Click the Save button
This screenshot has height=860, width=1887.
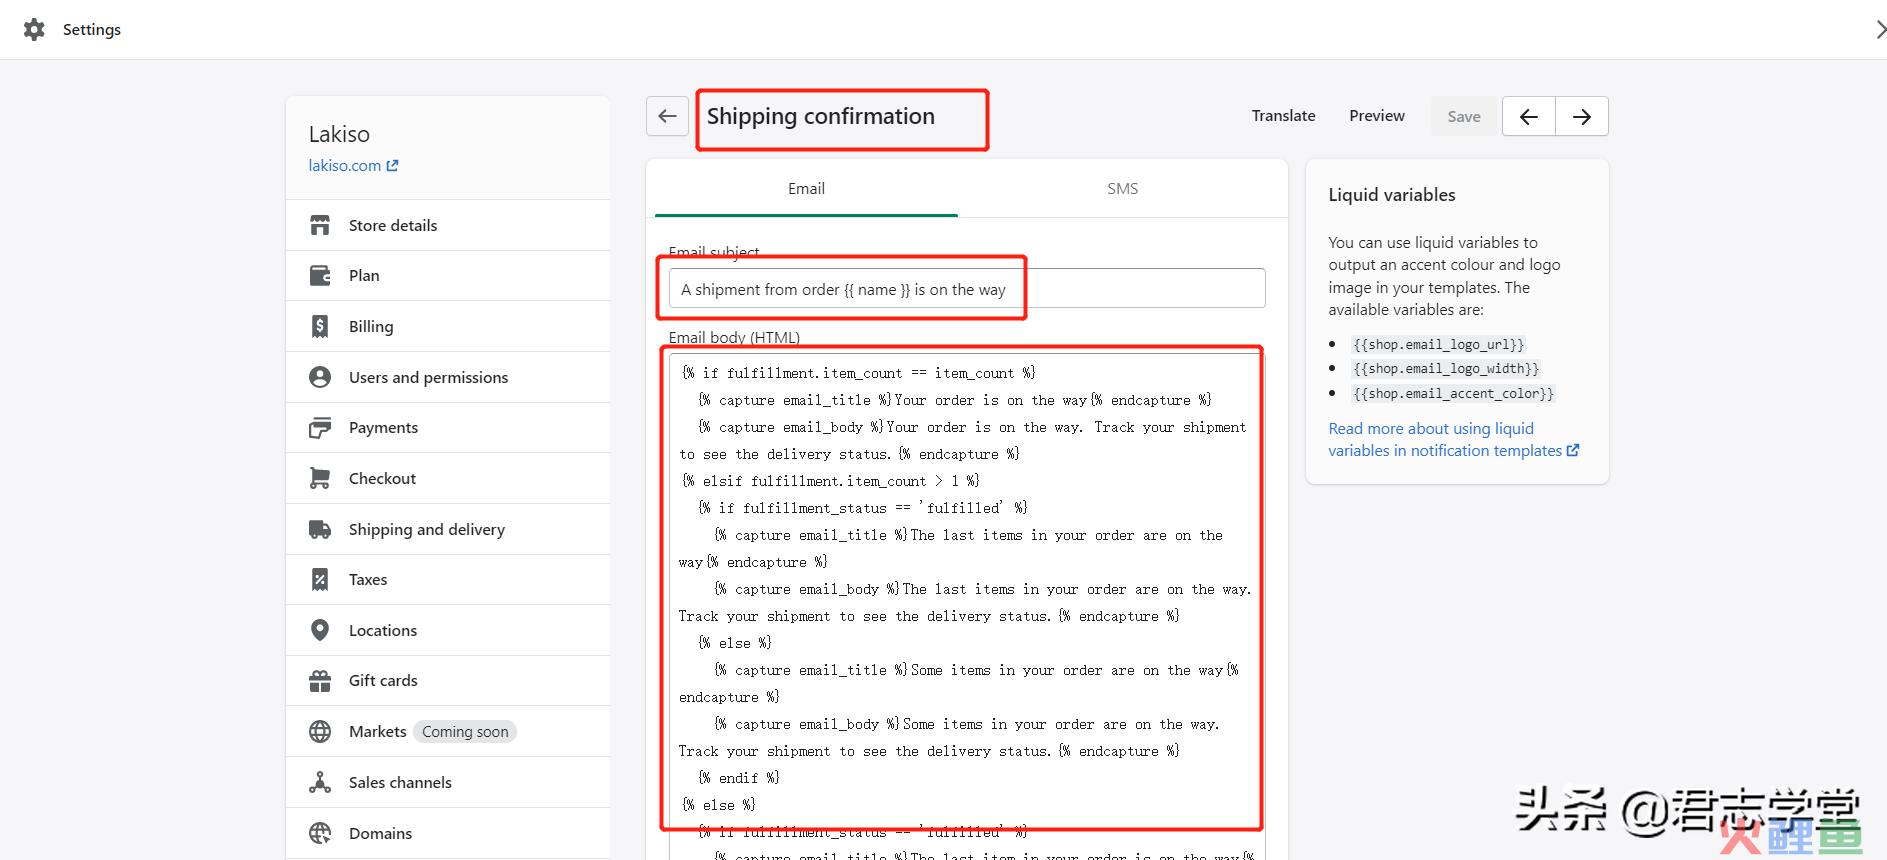tap(1464, 117)
